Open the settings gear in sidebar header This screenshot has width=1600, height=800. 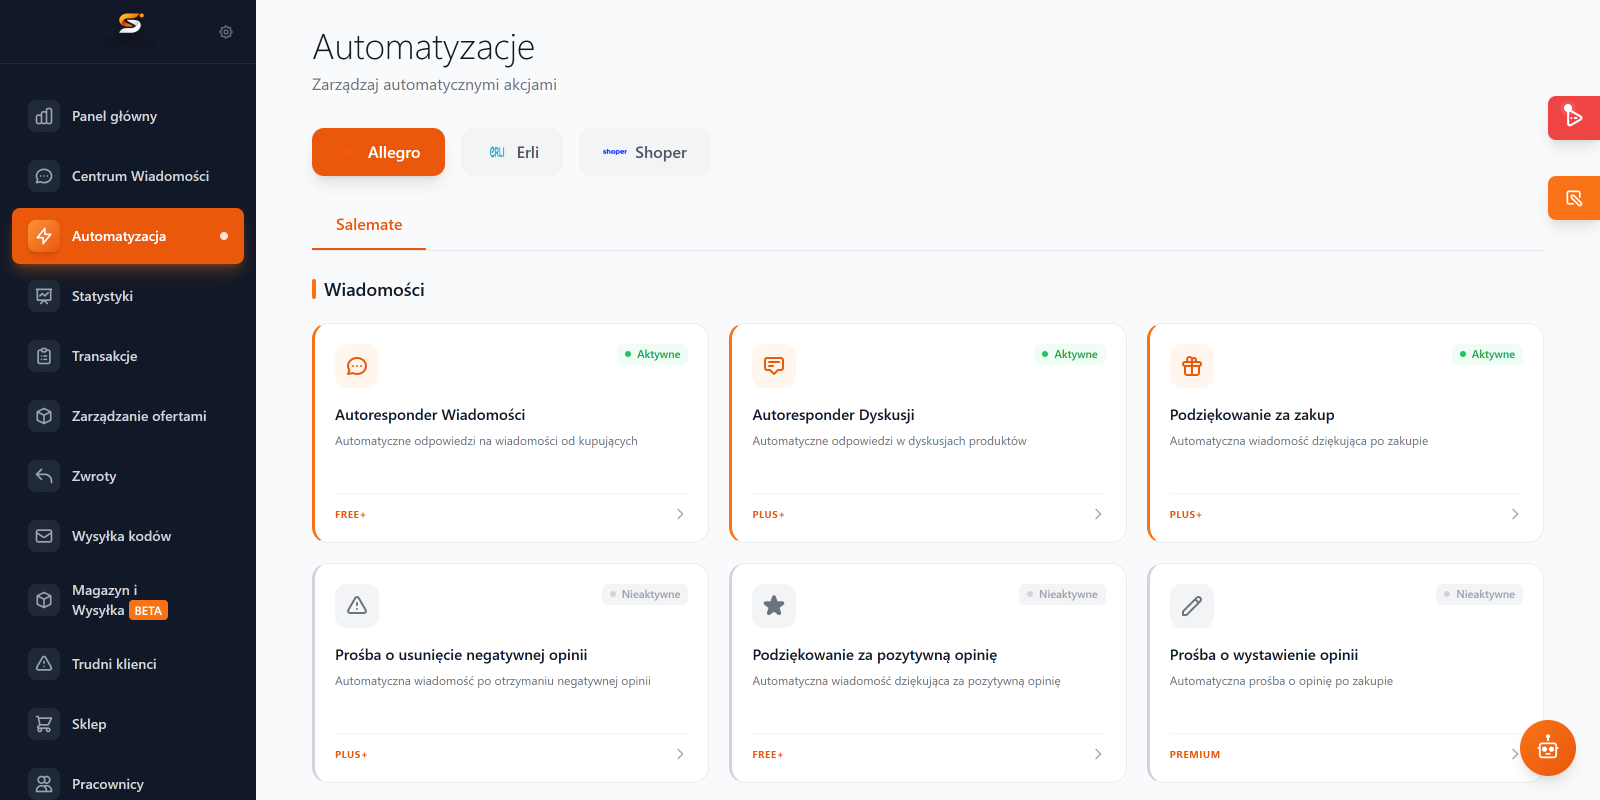[226, 32]
